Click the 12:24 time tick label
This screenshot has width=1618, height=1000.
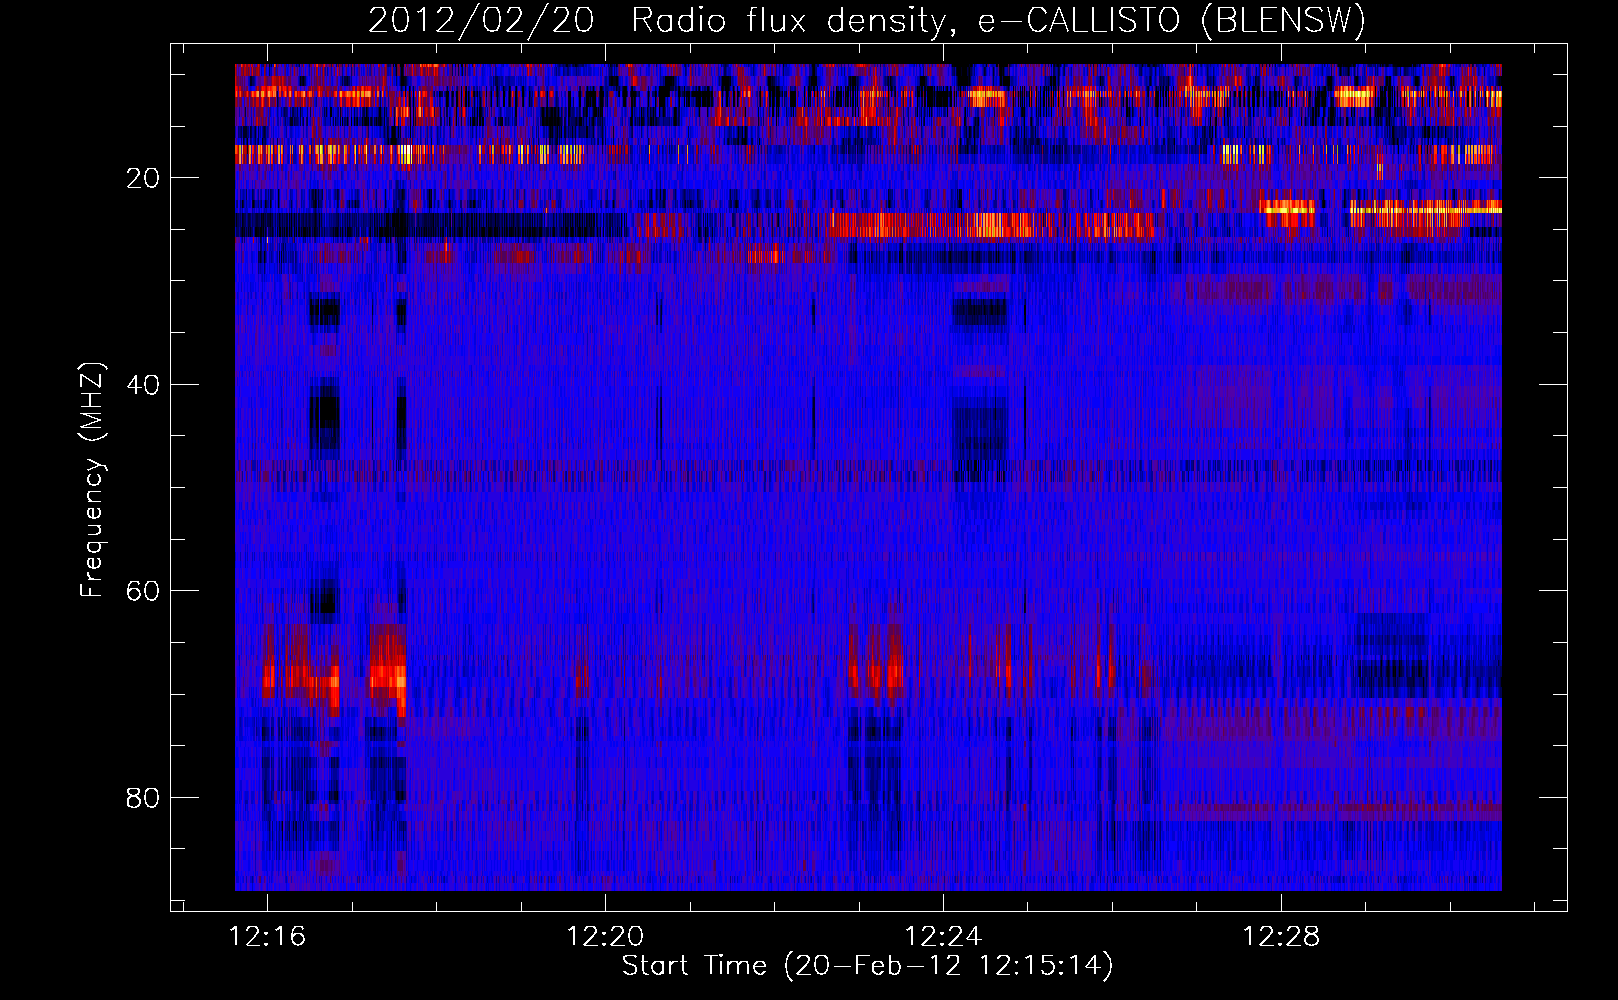(943, 937)
